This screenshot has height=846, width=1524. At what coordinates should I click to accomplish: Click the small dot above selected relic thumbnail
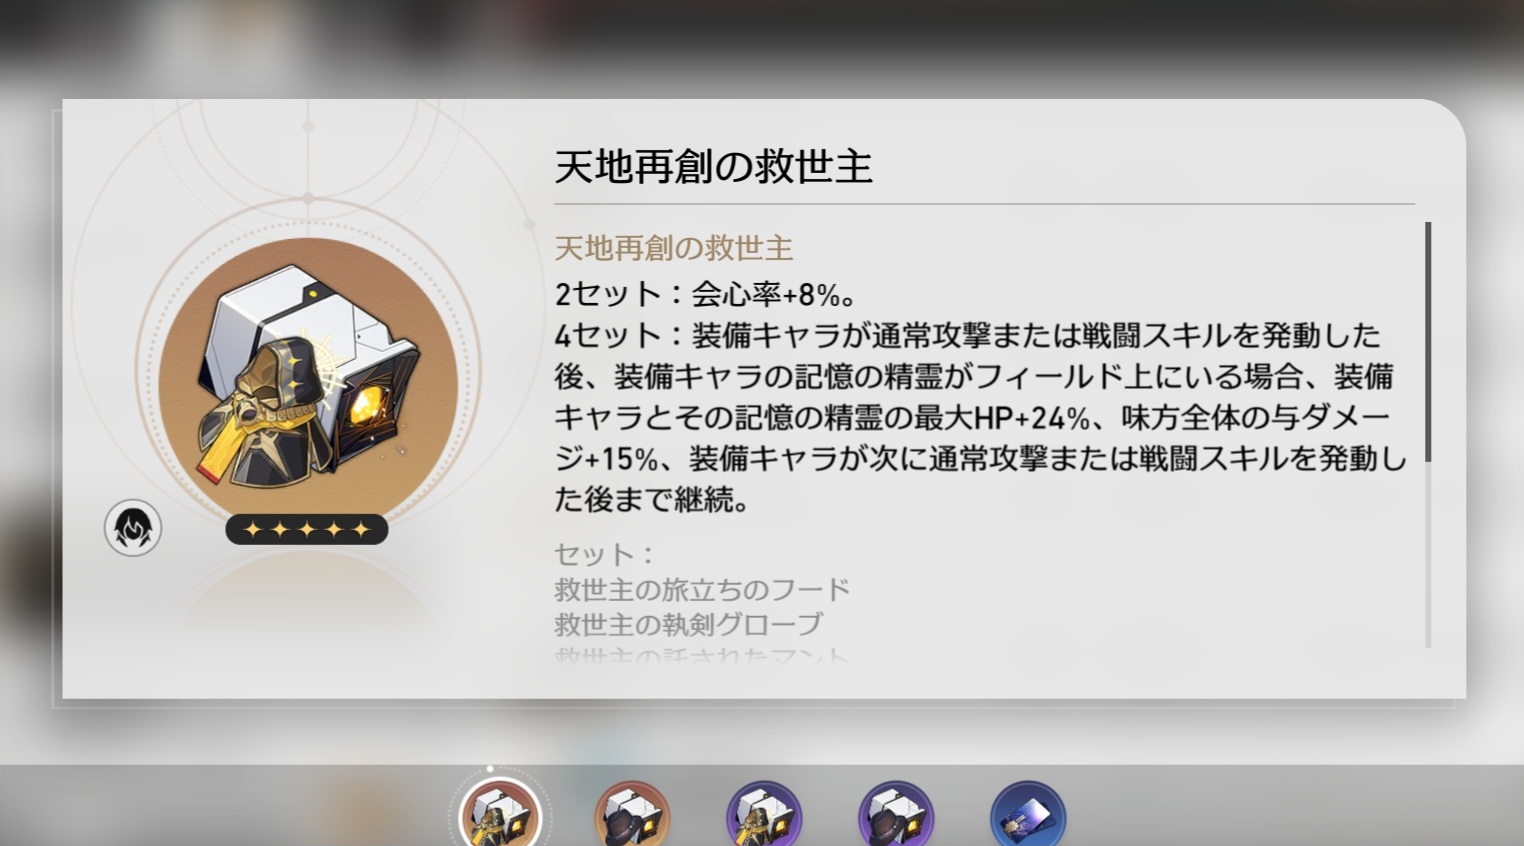click(x=489, y=769)
